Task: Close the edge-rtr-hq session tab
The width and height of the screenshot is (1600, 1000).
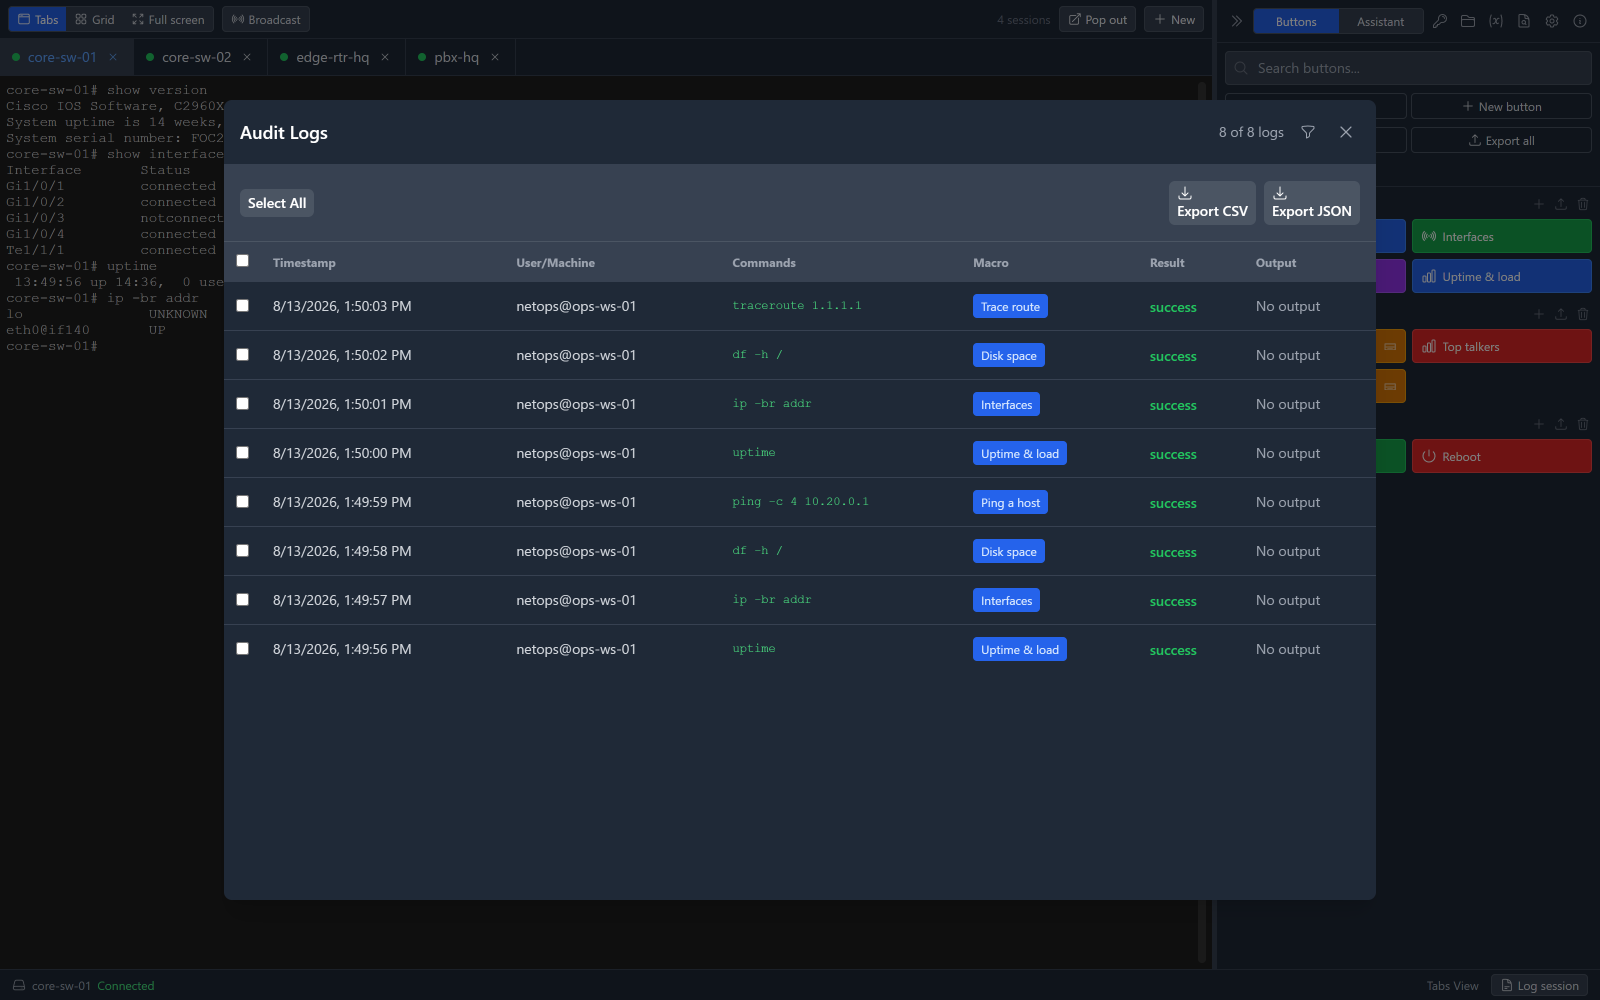Action: (x=385, y=57)
